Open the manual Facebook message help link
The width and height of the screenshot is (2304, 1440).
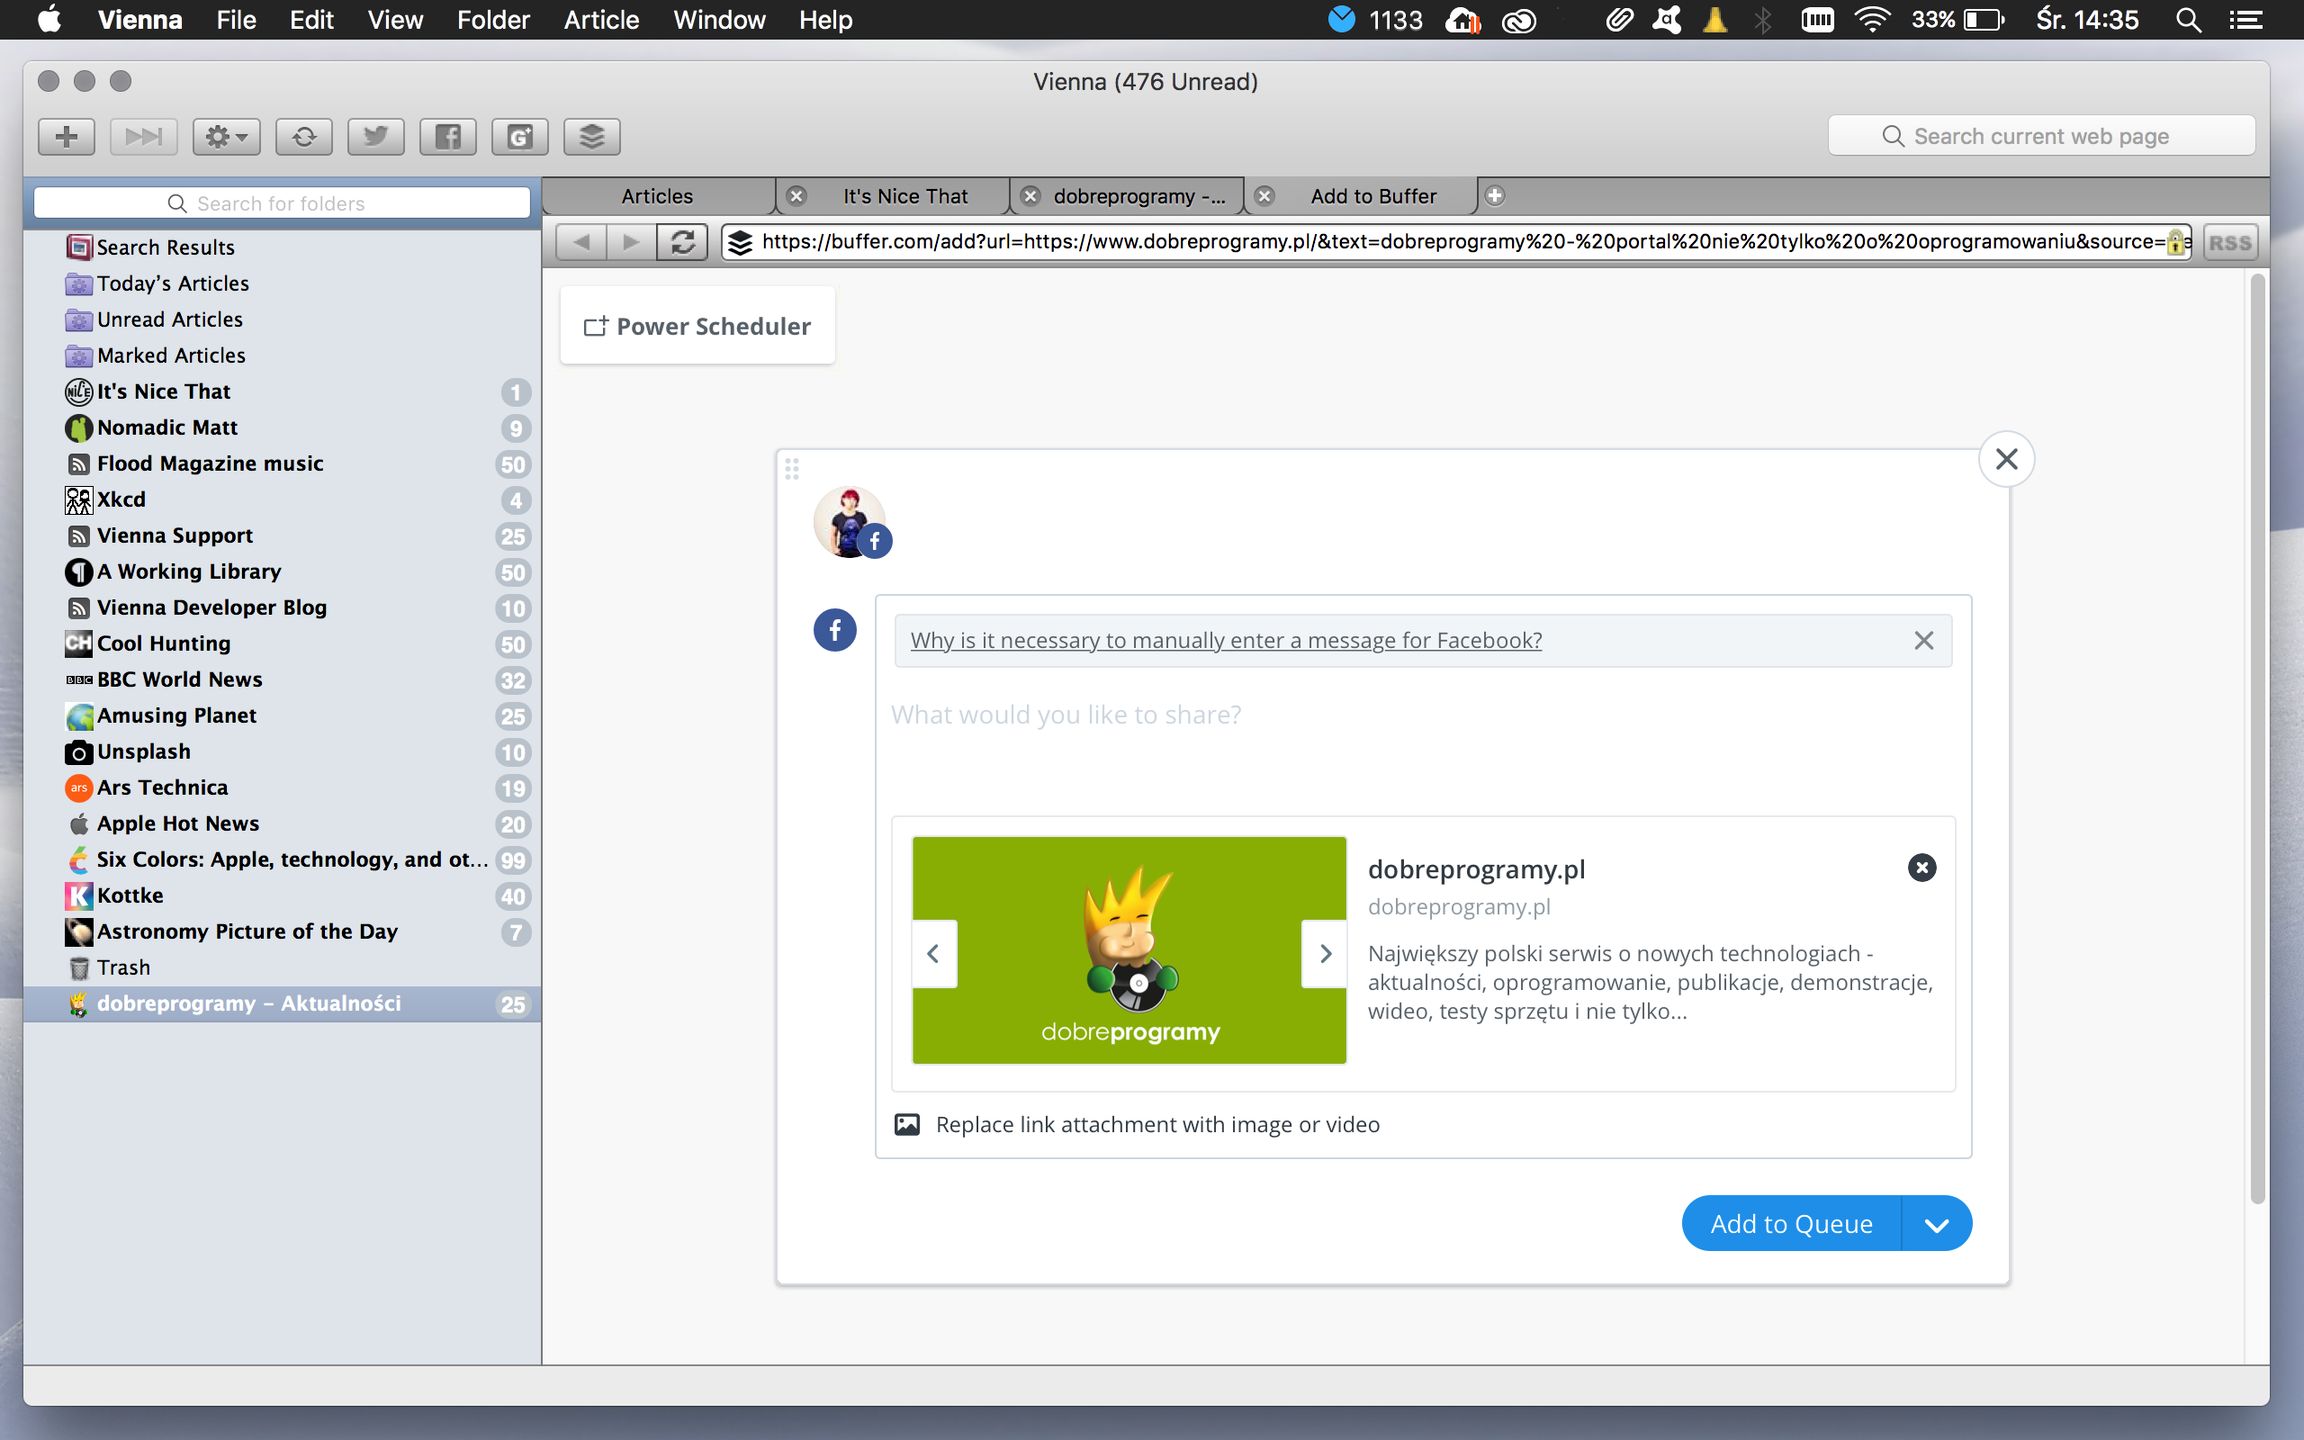1225,640
